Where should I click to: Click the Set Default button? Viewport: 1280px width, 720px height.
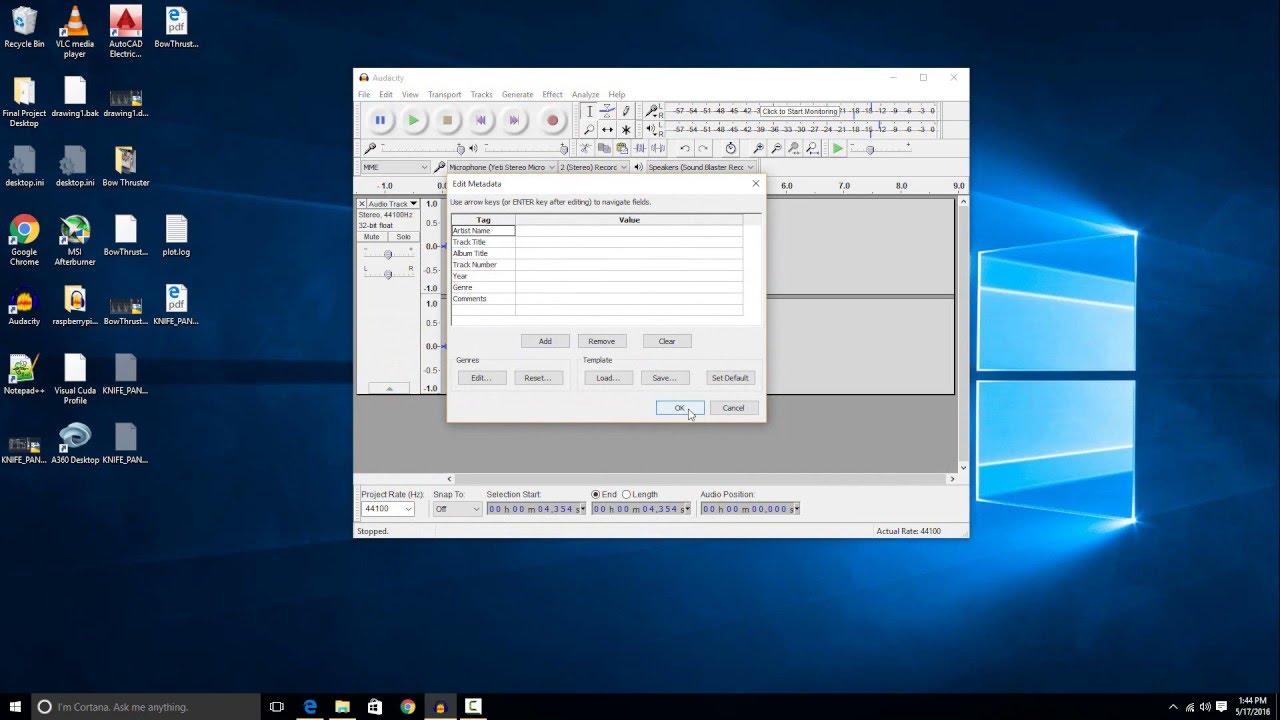click(730, 378)
